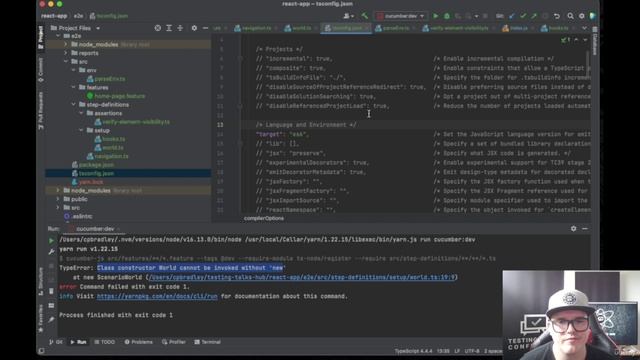Viewport: 640px width, 360px height.
Task: Close the tsconfig.json editor tab
Action: coord(367,28)
